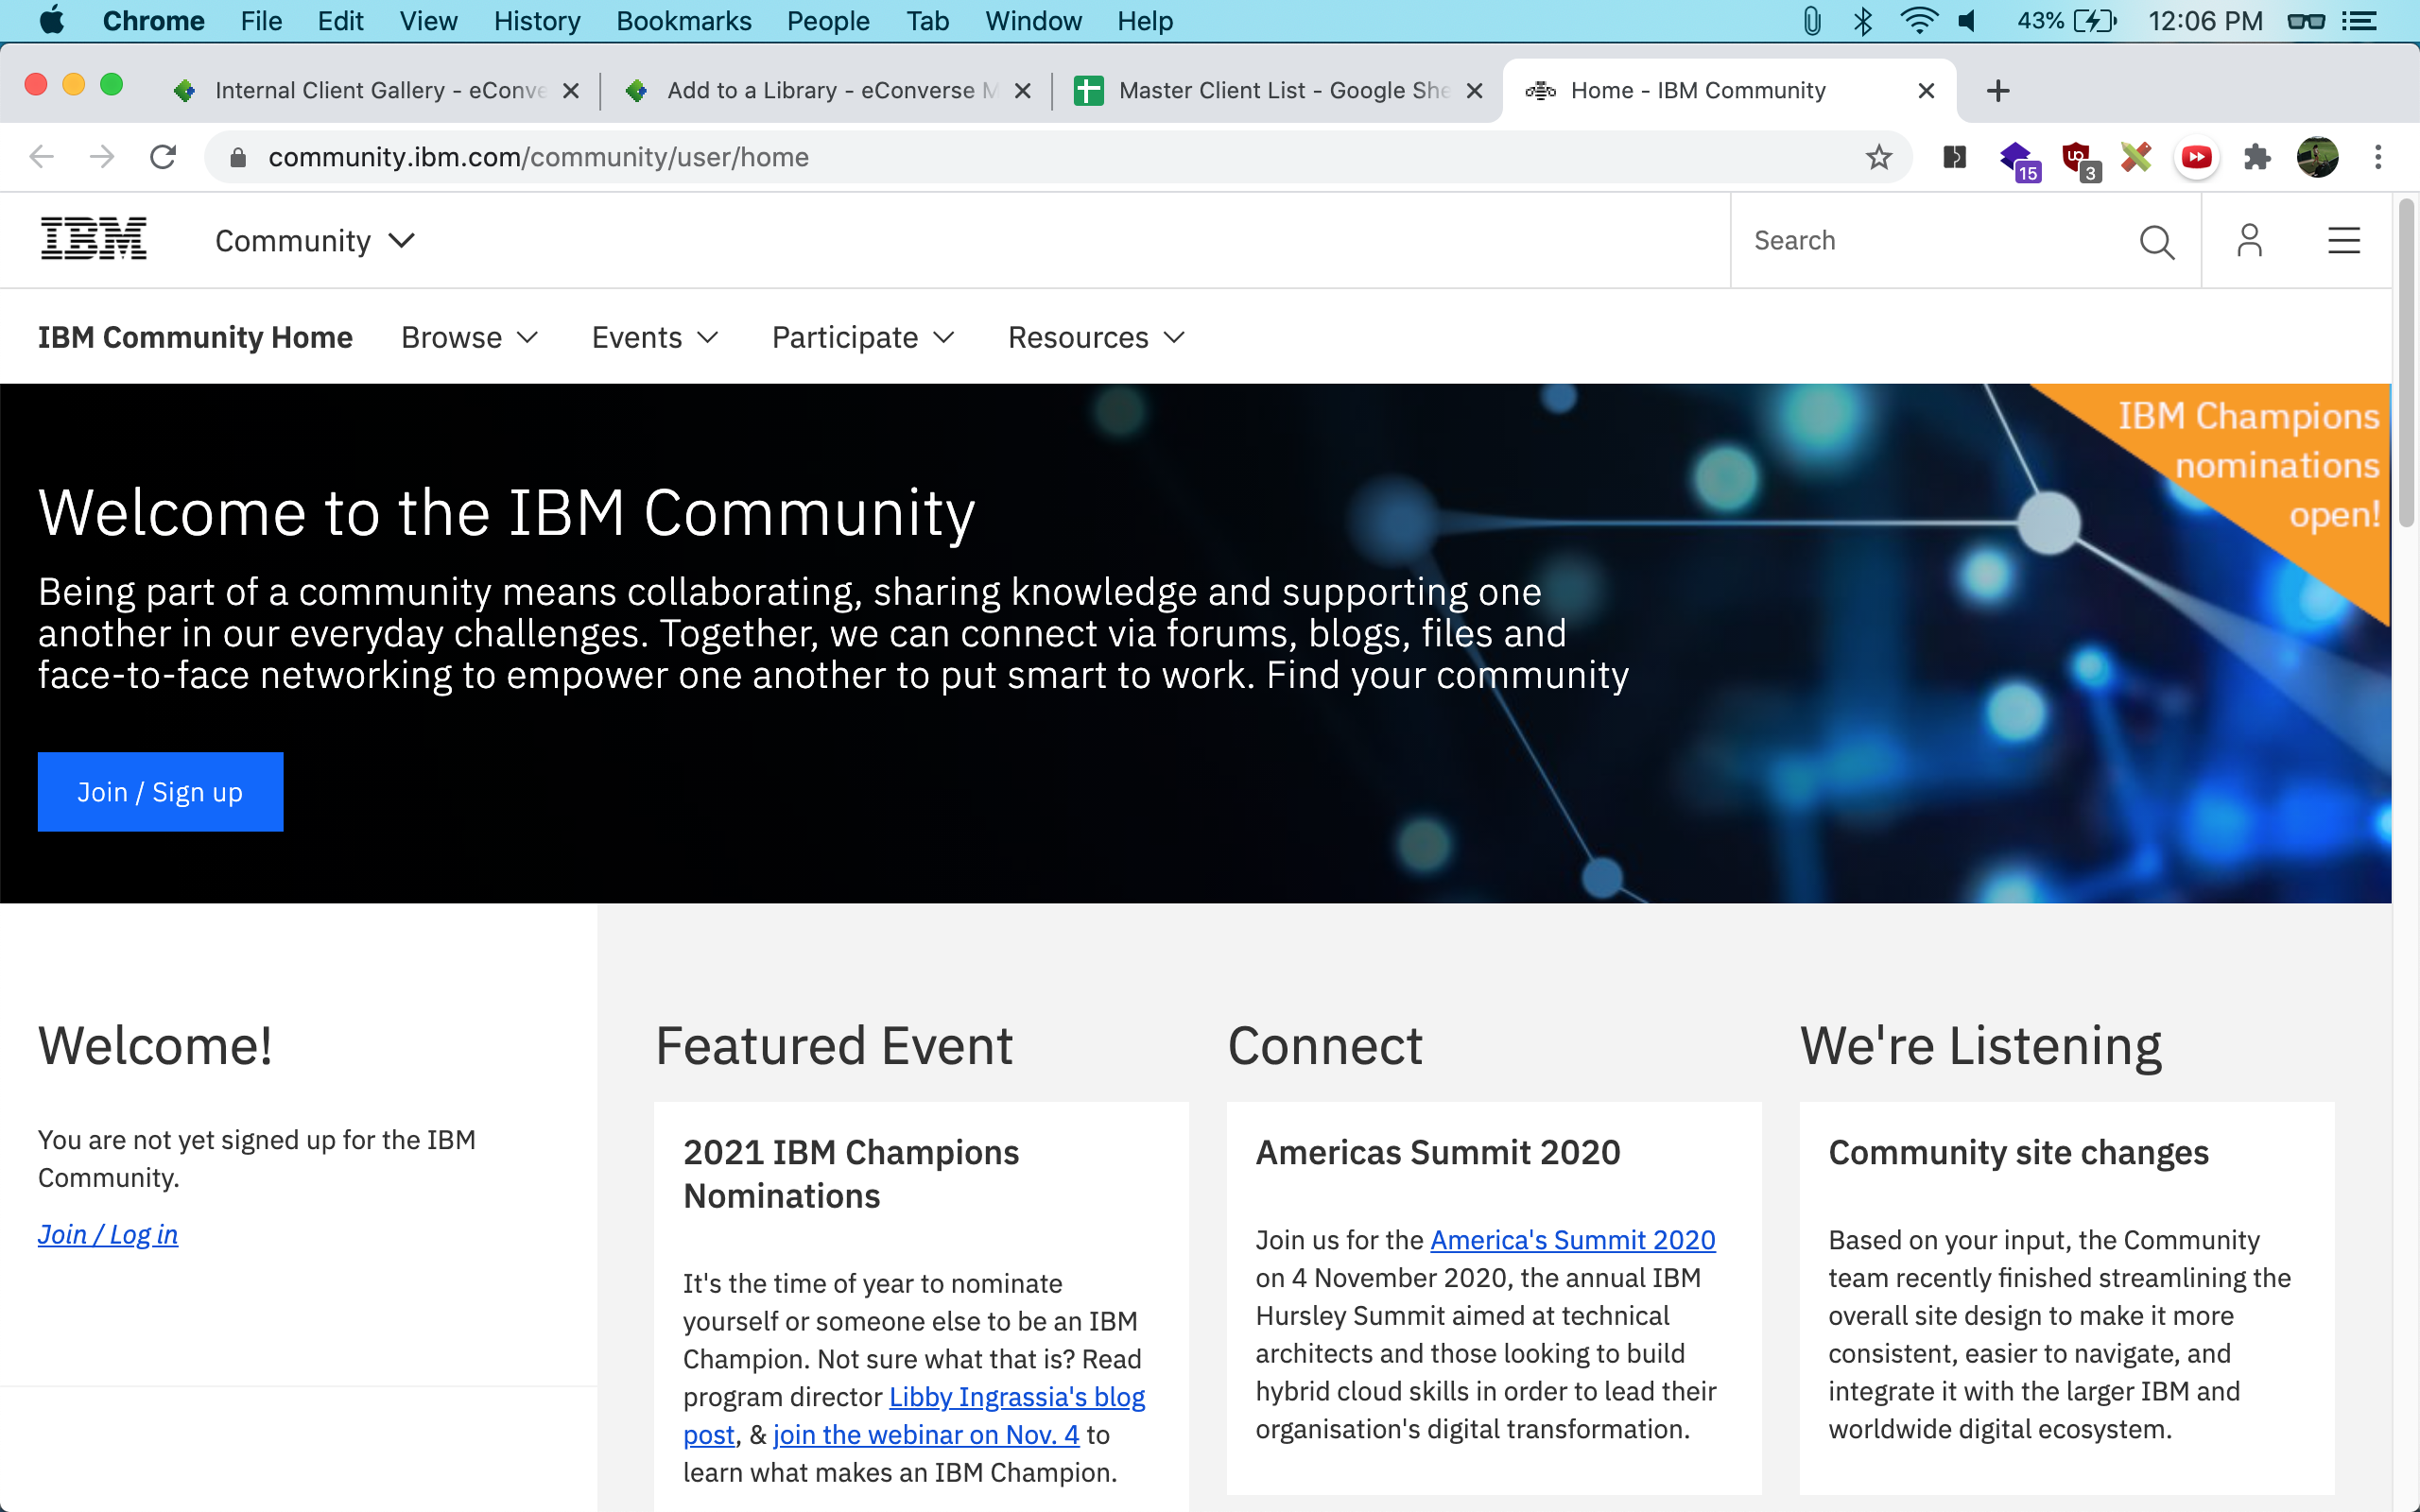
Task: Open Chrome extensions puzzle icon
Action: pyautogui.click(x=2256, y=157)
